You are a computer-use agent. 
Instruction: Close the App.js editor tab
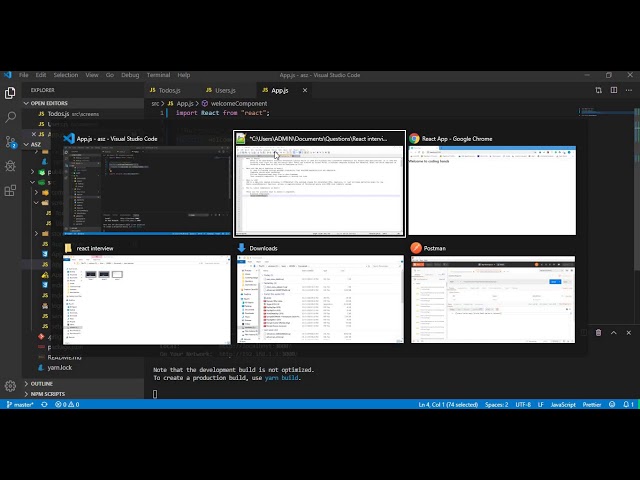[x=305, y=90]
